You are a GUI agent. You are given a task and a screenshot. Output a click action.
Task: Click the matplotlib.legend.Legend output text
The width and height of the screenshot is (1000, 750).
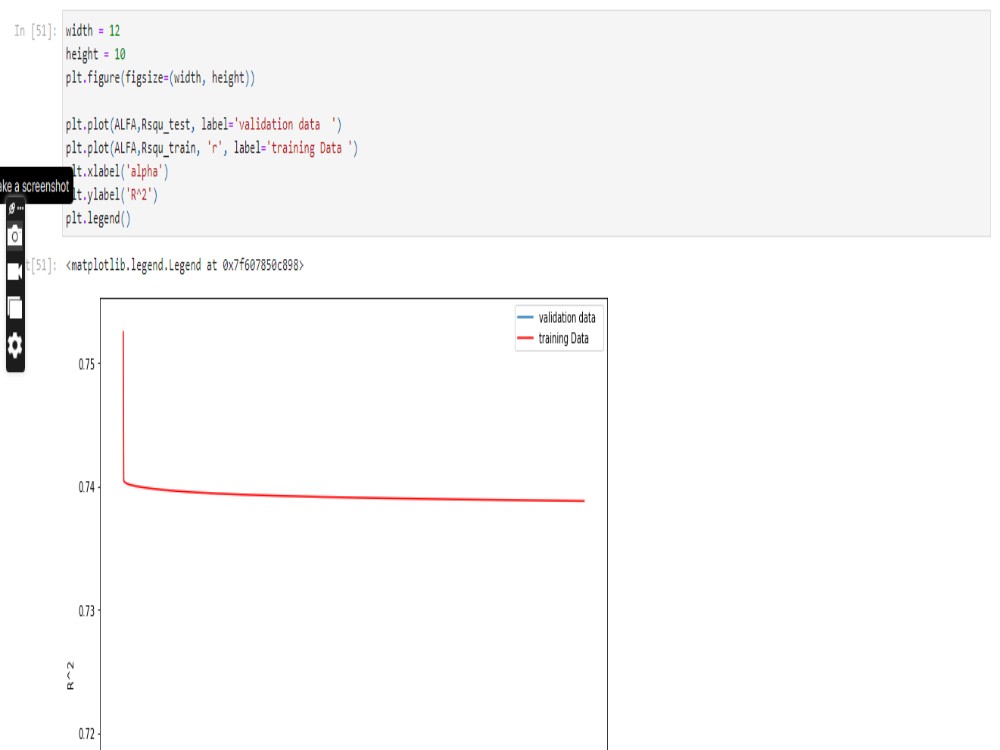tap(184, 265)
